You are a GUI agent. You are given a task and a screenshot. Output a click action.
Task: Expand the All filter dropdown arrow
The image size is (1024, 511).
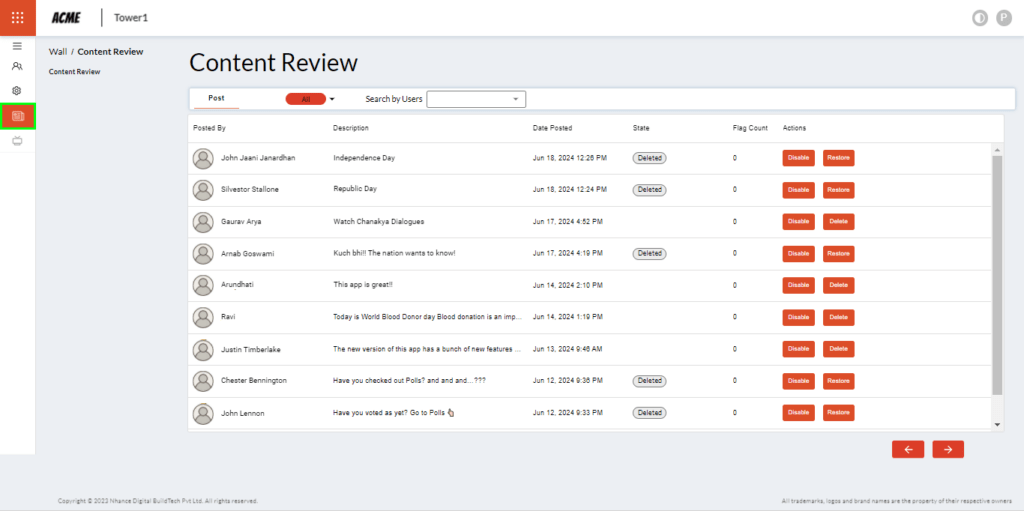coord(331,99)
